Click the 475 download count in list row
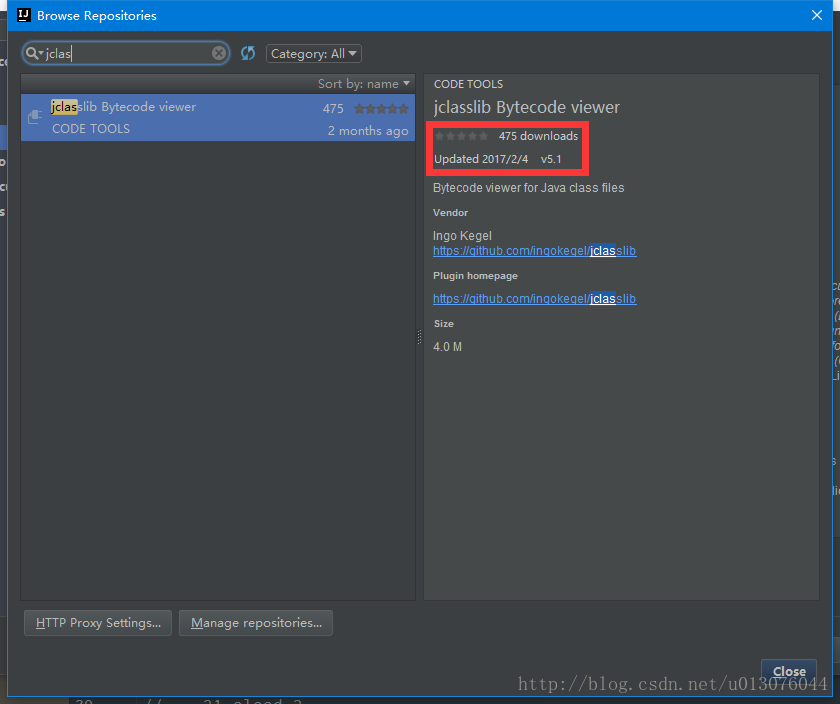This screenshot has width=840, height=704. (x=333, y=109)
